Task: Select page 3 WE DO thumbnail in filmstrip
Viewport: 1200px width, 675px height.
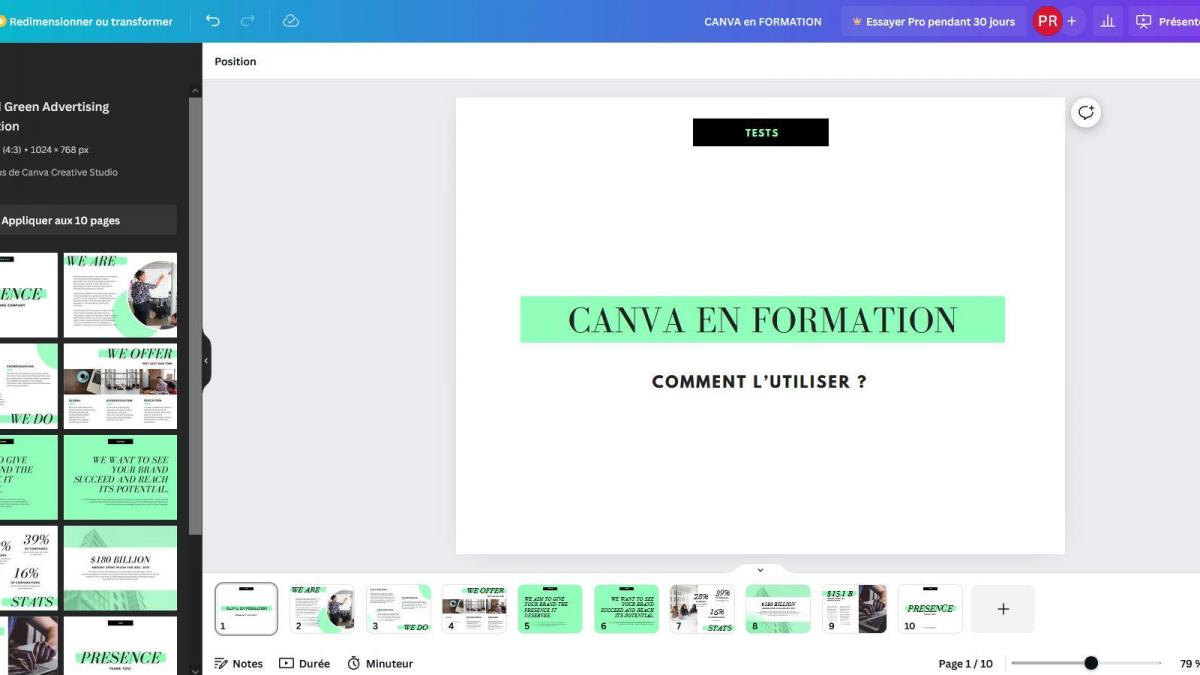Action: tap(398, 609)
